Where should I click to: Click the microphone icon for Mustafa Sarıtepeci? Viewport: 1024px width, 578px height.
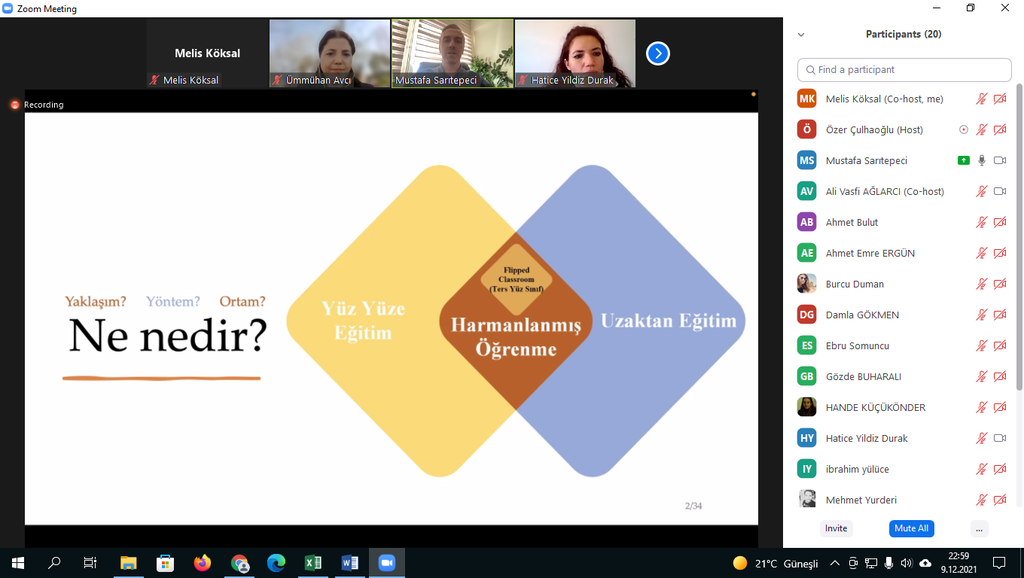point(982,160)
